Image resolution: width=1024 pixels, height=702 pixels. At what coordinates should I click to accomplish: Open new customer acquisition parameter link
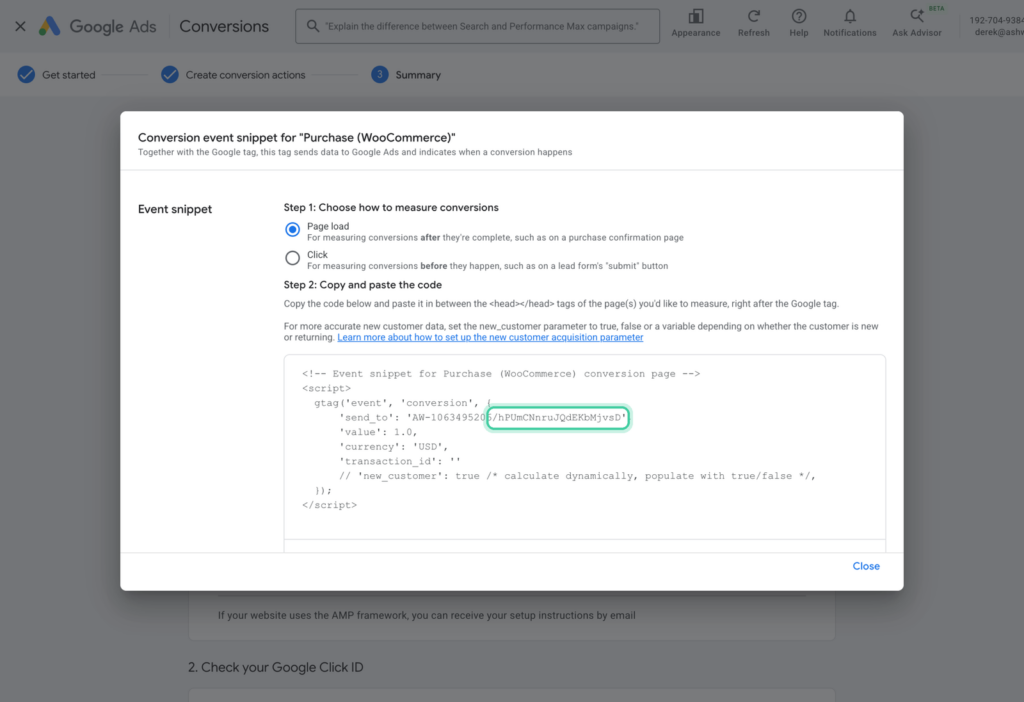(490, 338)
